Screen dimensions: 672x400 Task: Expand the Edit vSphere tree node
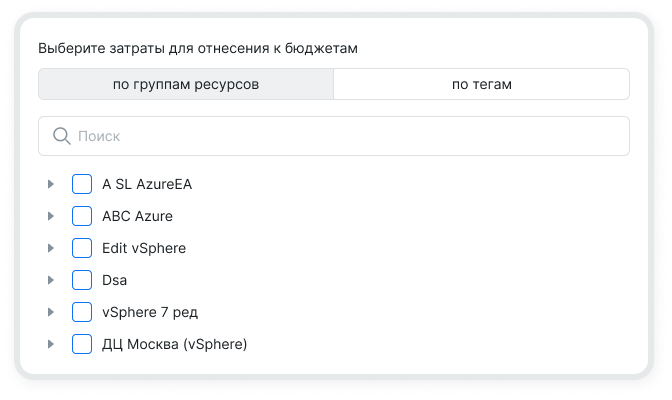point(50,248)
